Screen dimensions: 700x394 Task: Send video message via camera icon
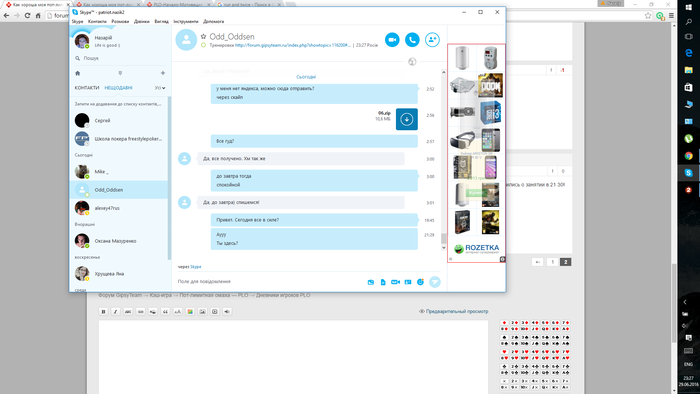[395, 282]
